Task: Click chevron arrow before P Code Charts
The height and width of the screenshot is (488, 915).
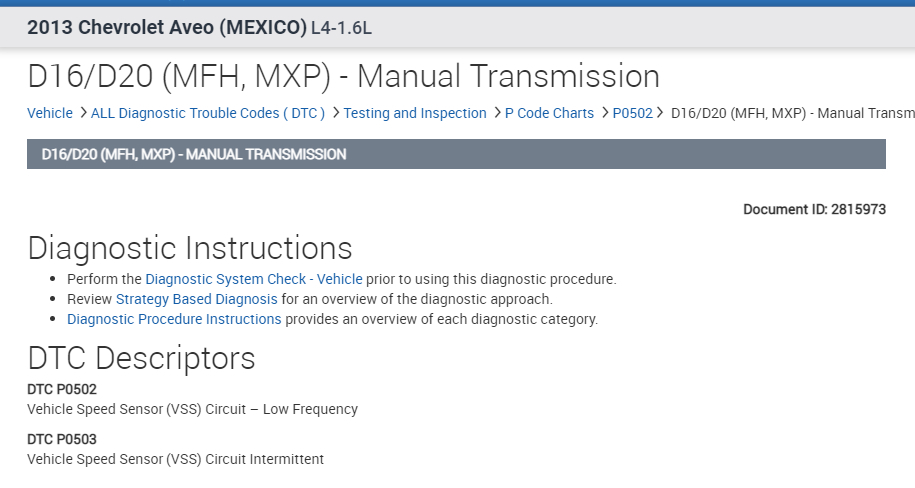Action: [x=496, y=113]
